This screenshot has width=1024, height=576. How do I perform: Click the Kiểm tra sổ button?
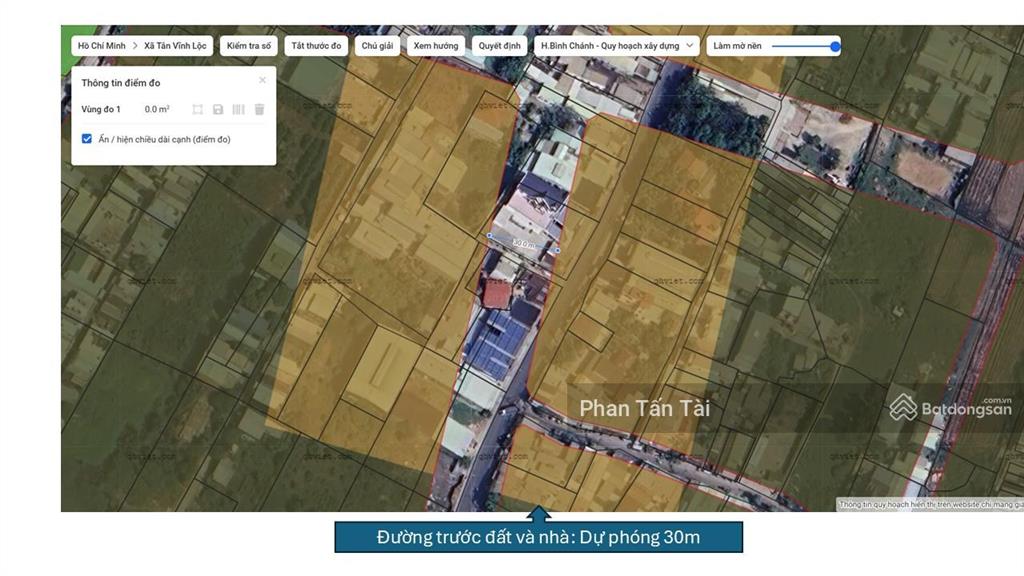pos(248,46)
